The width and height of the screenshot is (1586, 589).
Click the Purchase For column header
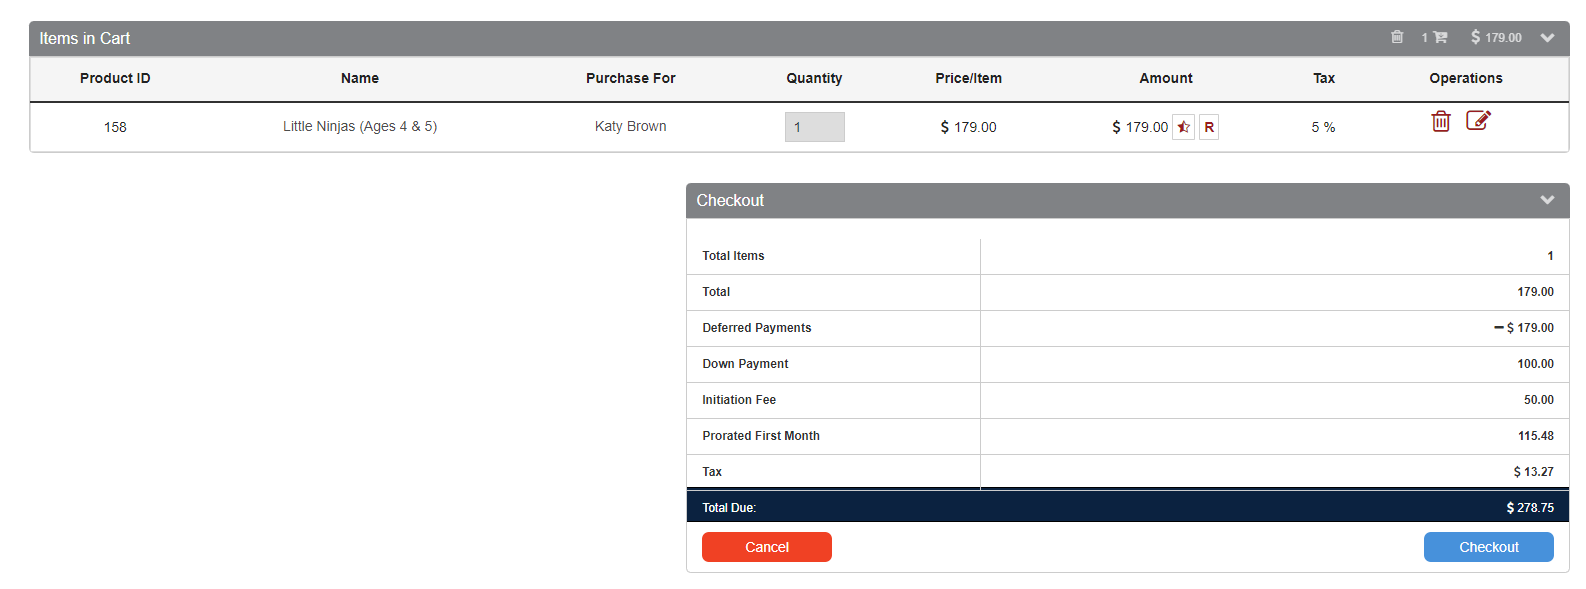[630, 79]
